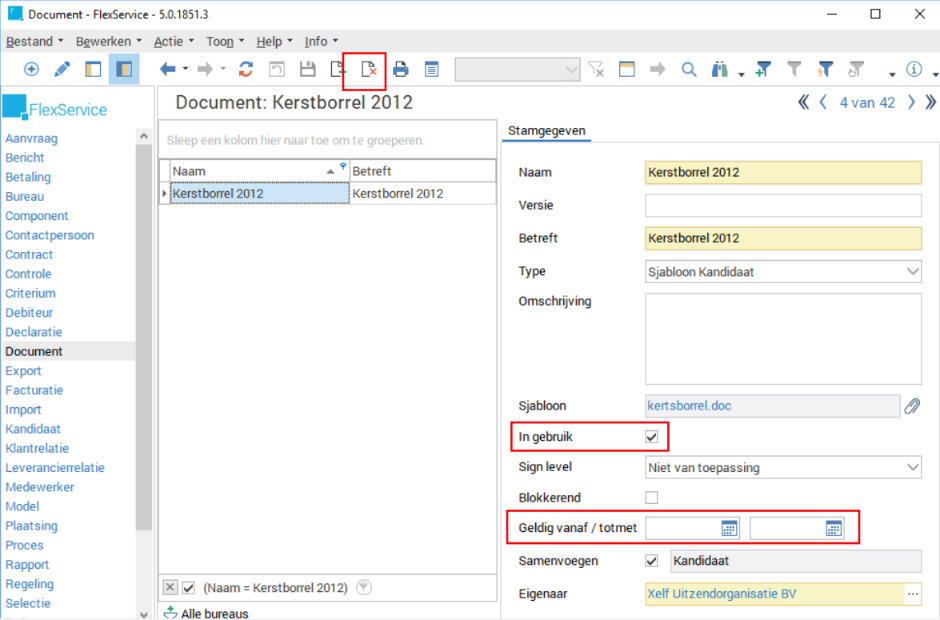Click the pencil edit icon

(62, 69)
